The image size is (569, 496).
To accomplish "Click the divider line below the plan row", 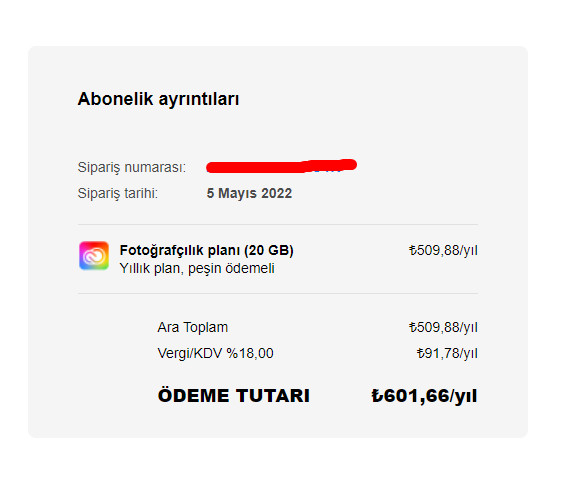I will [x=278, y=294].
